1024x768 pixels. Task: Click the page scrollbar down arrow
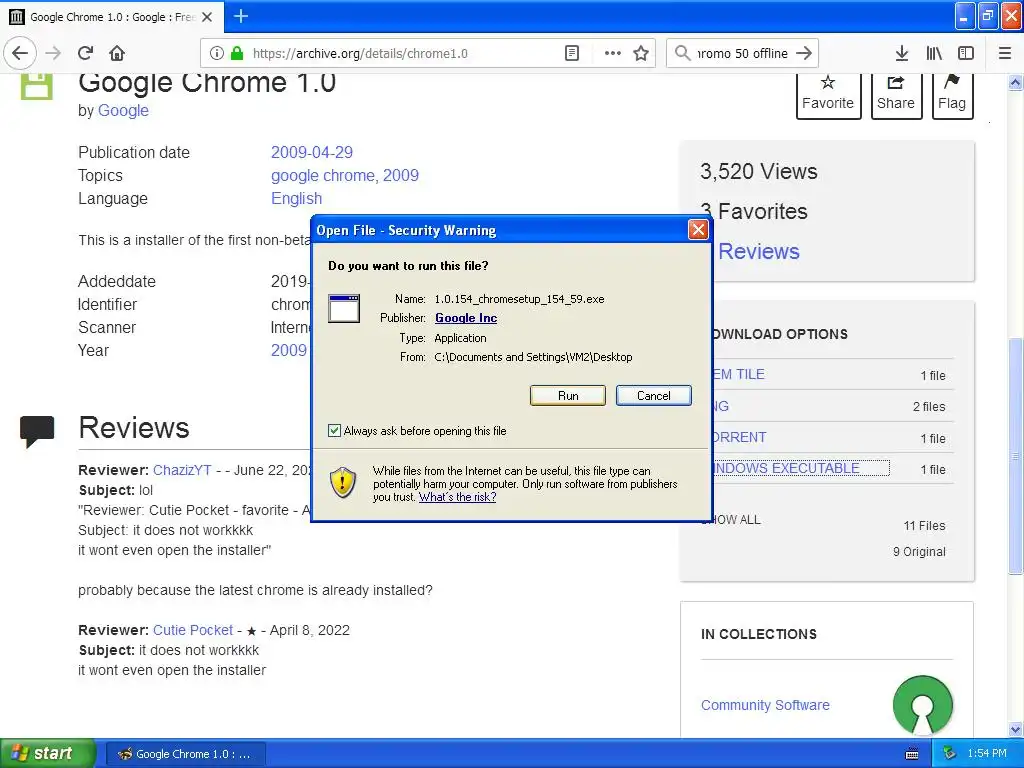[1016, 729]
